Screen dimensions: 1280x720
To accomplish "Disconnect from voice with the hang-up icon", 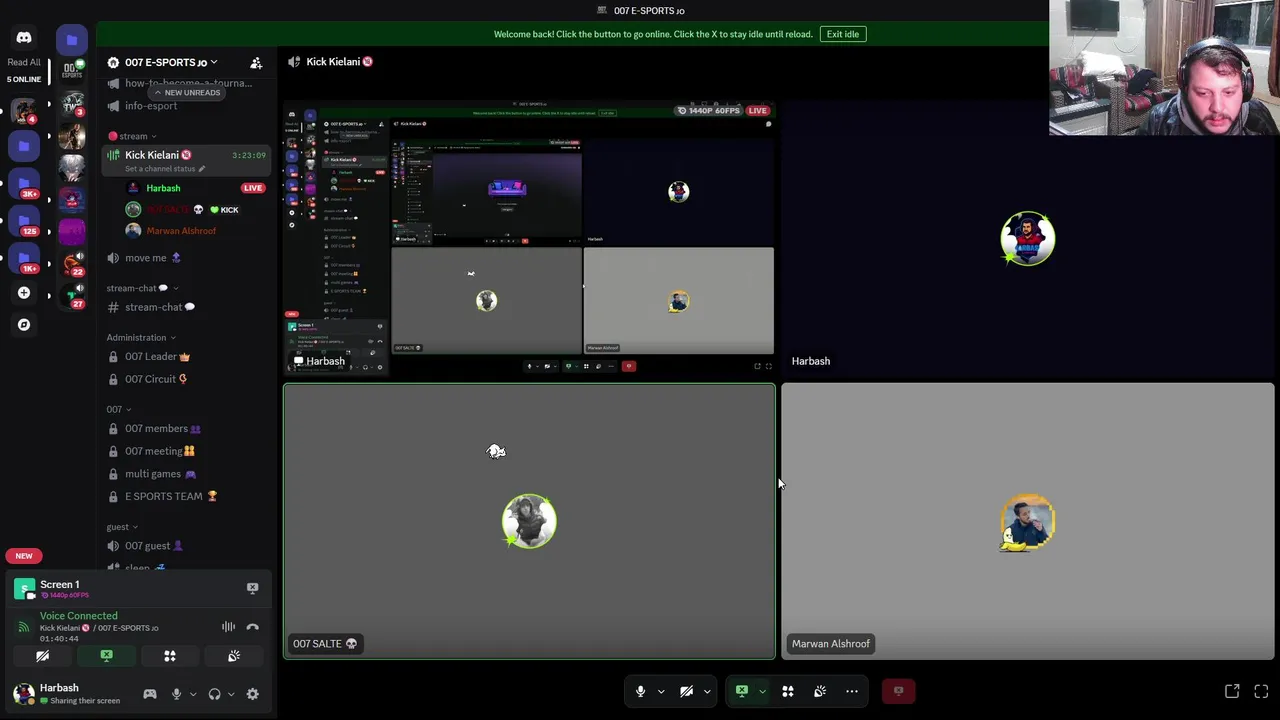I will pyautogui.click(x=252, y=627).
